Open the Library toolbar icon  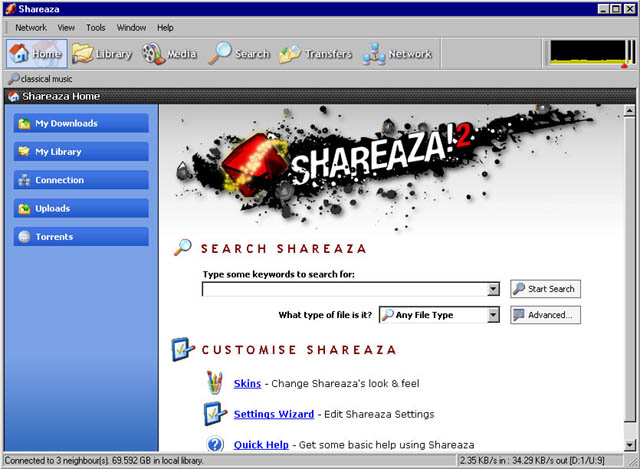pyautogui.click(x=102, y=54)
